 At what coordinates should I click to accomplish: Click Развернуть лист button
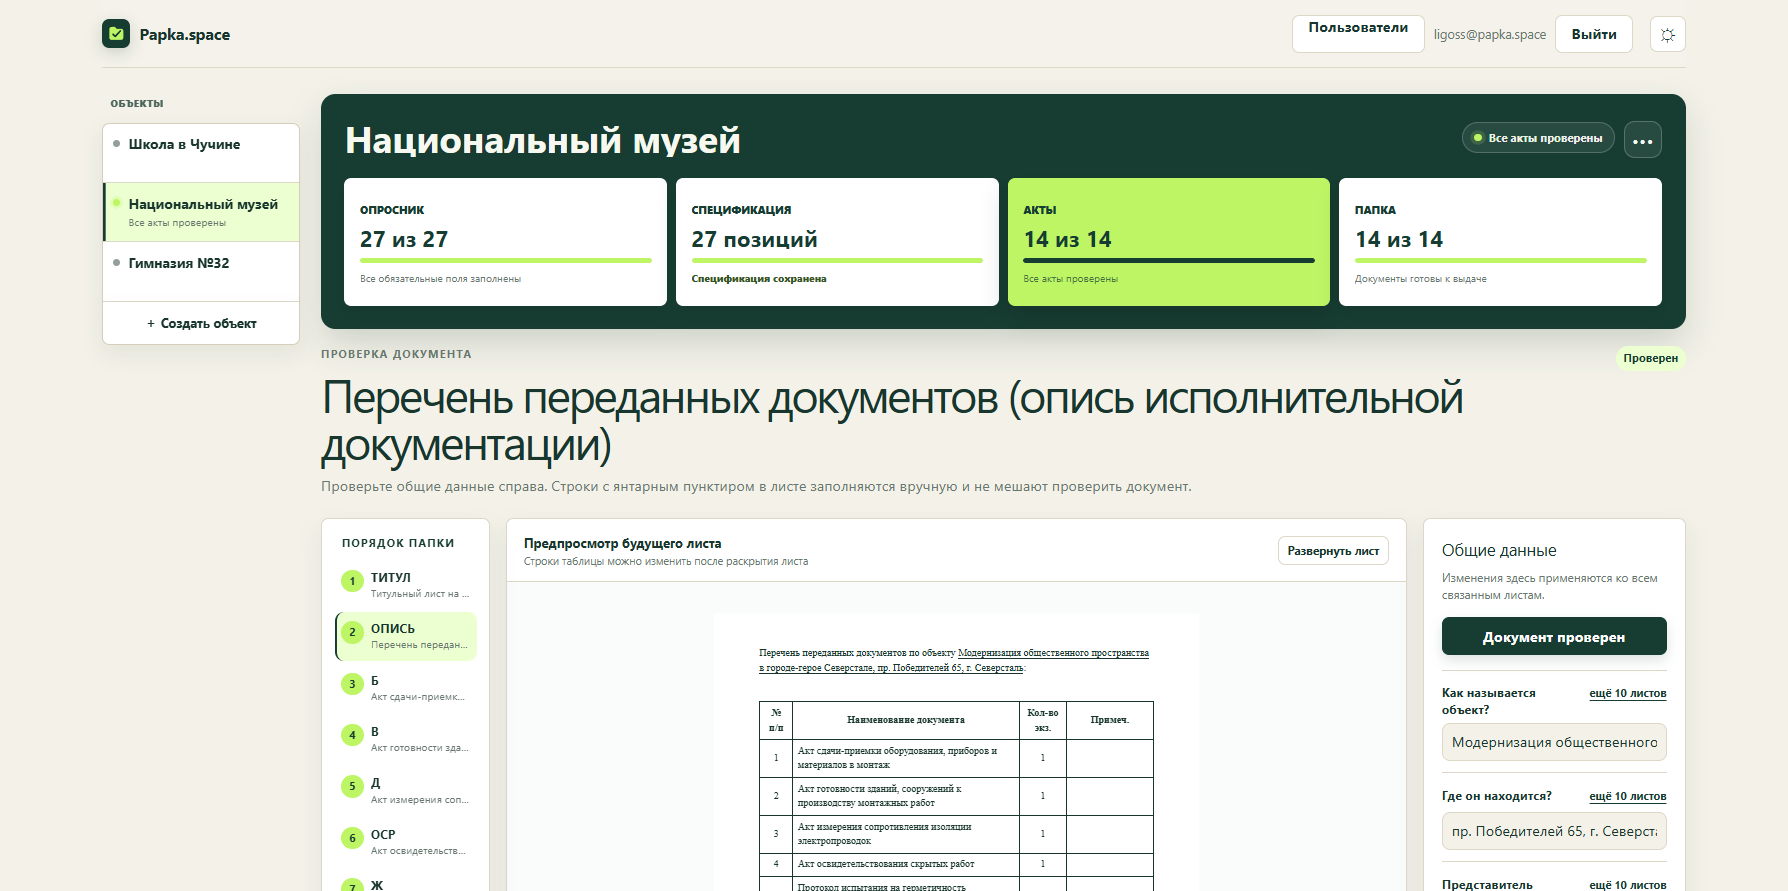(1333, 551)
